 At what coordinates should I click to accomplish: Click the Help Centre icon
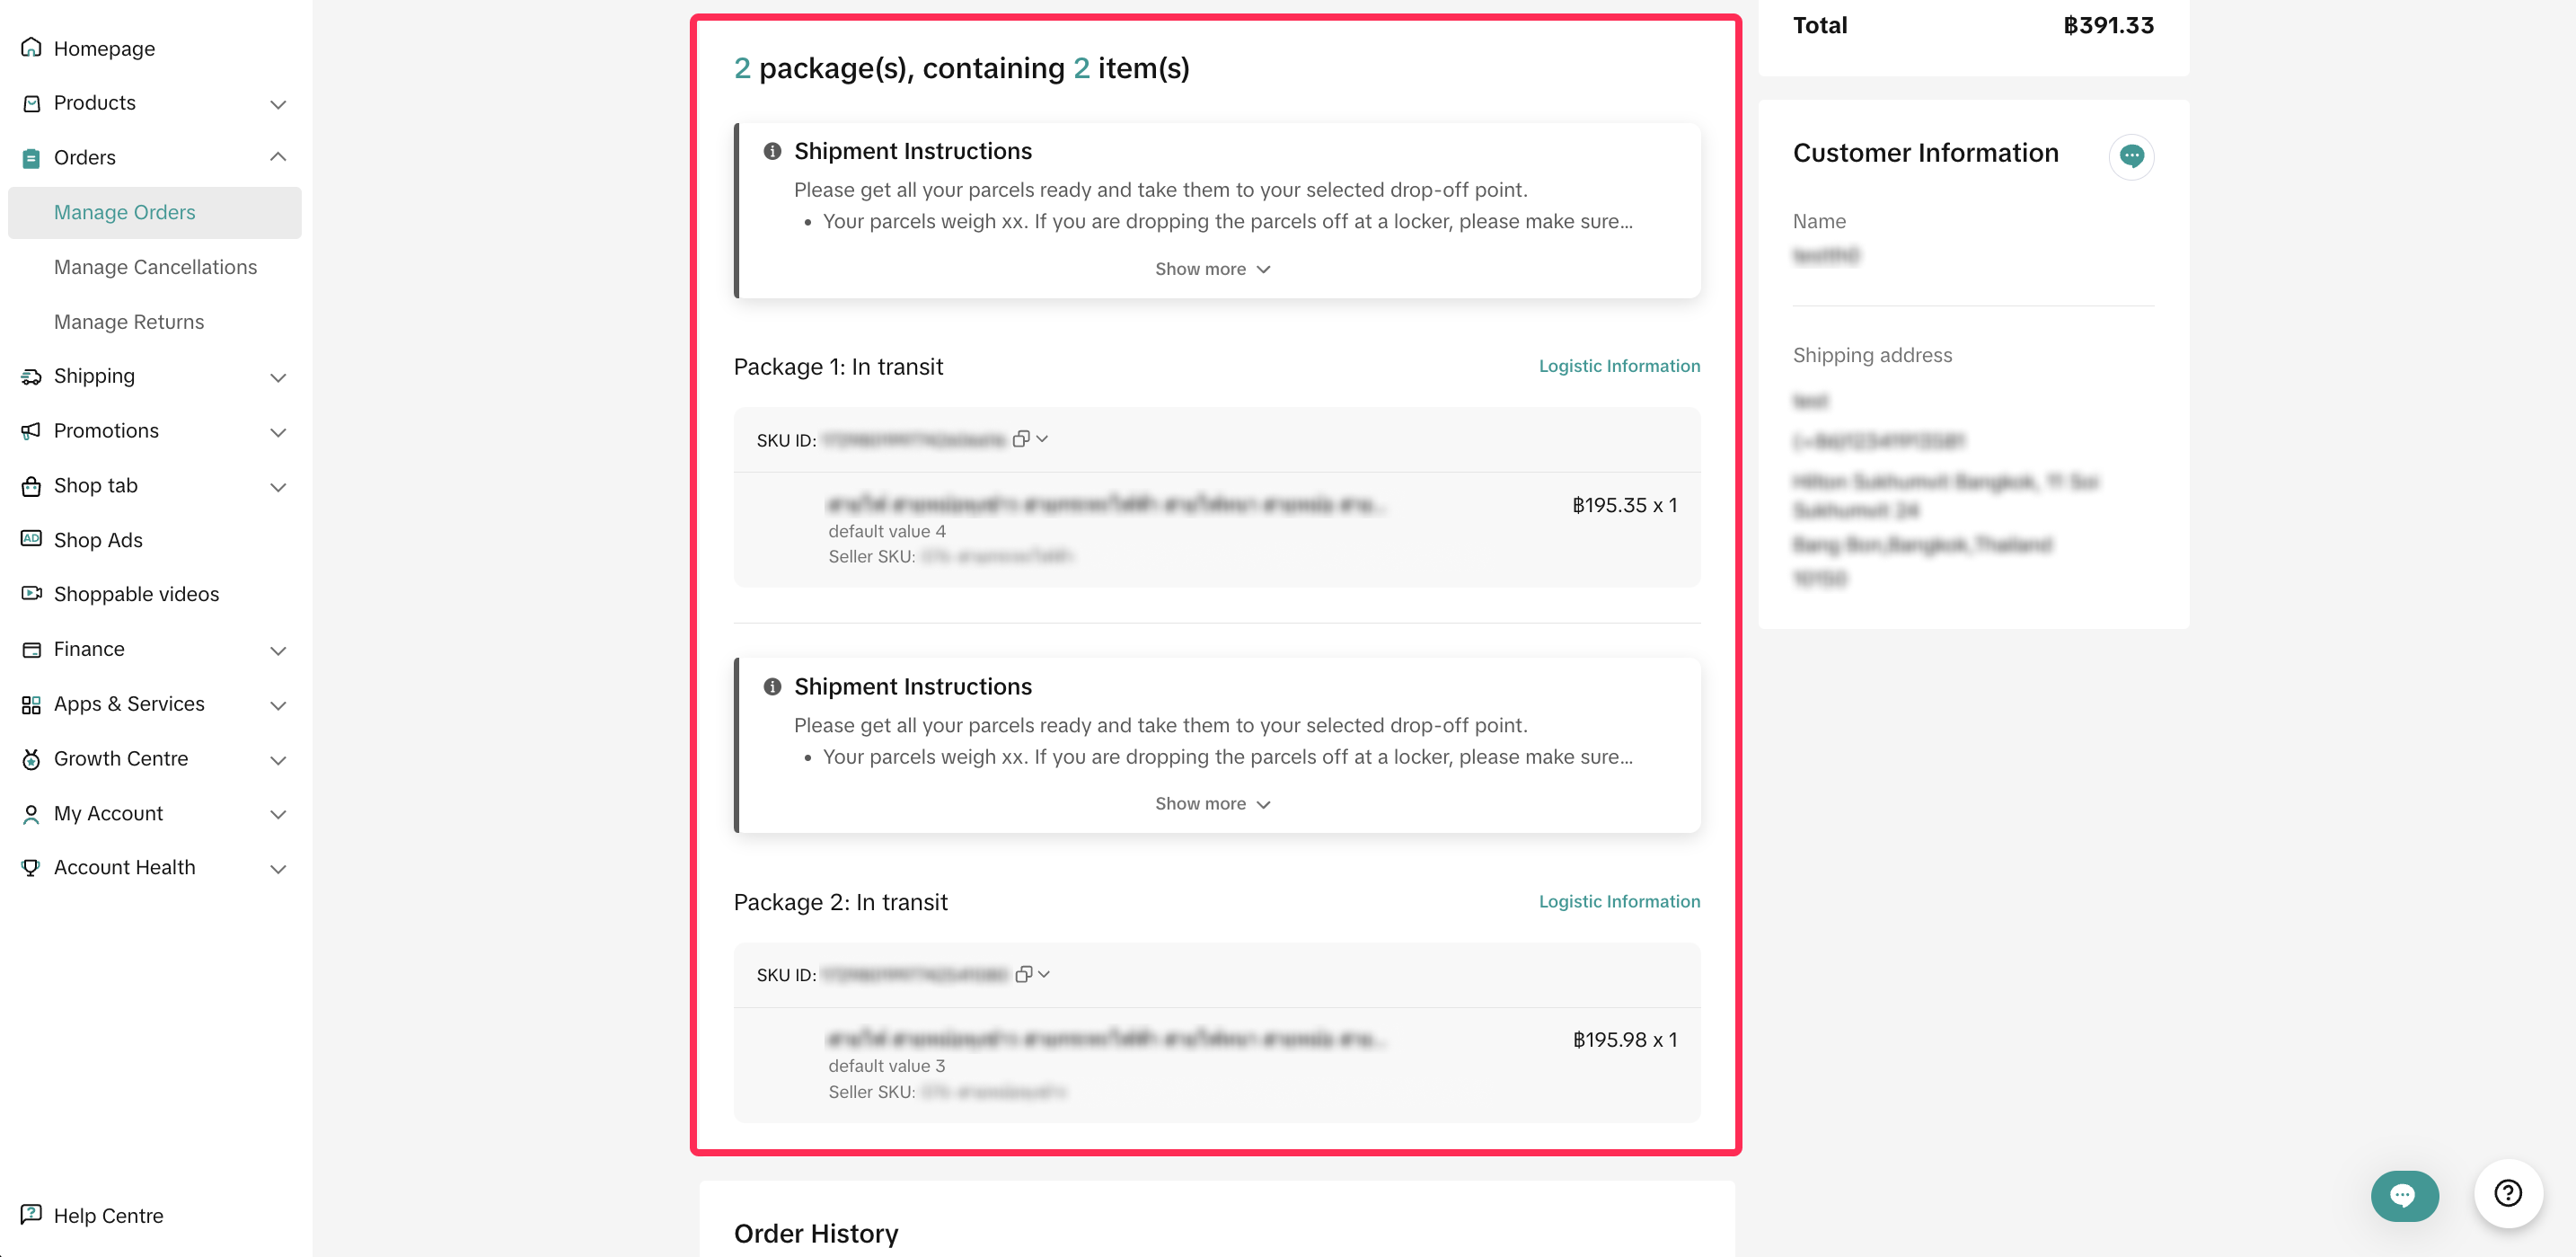31,1214
